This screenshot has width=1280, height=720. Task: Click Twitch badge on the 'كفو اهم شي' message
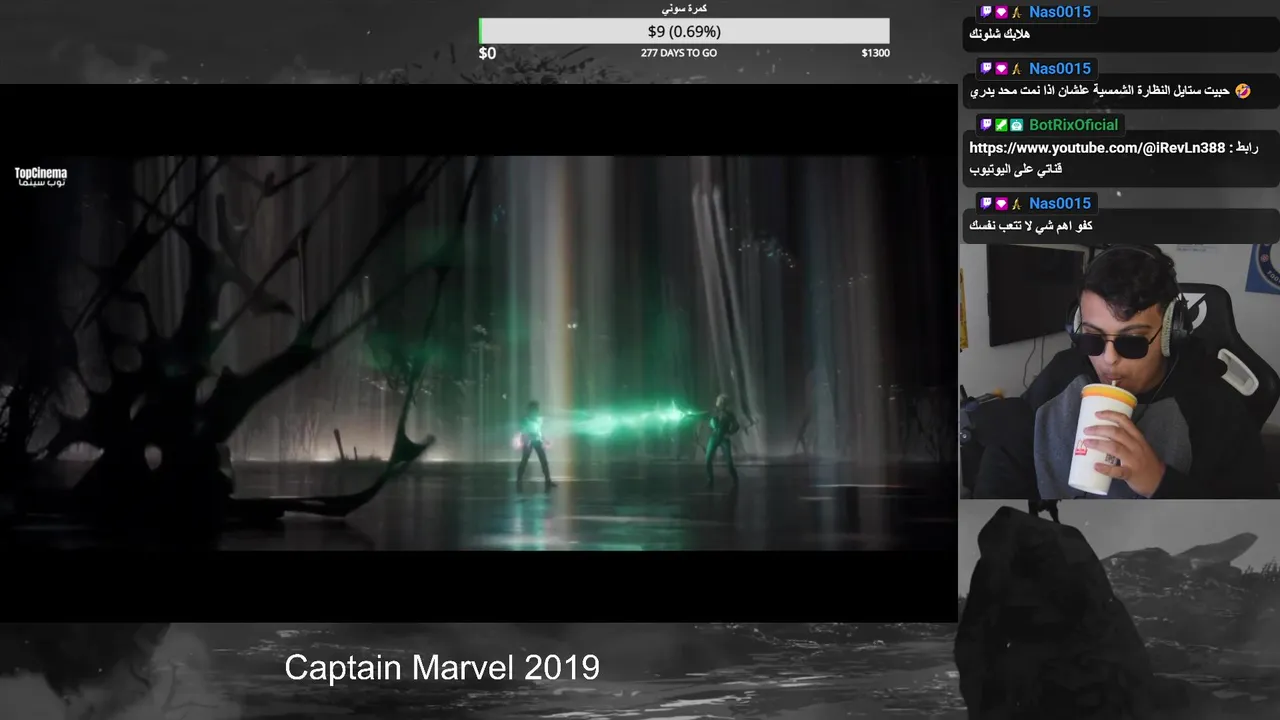pyautogui.click(x=986, y=204)
